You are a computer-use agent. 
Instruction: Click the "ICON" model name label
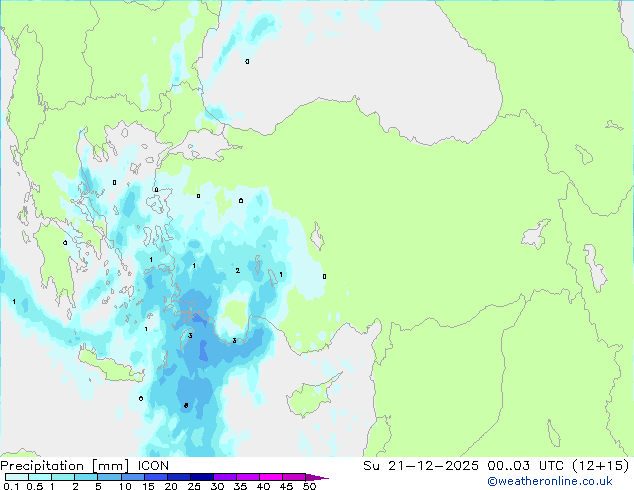pyautogui.click(x=153, y=466)
